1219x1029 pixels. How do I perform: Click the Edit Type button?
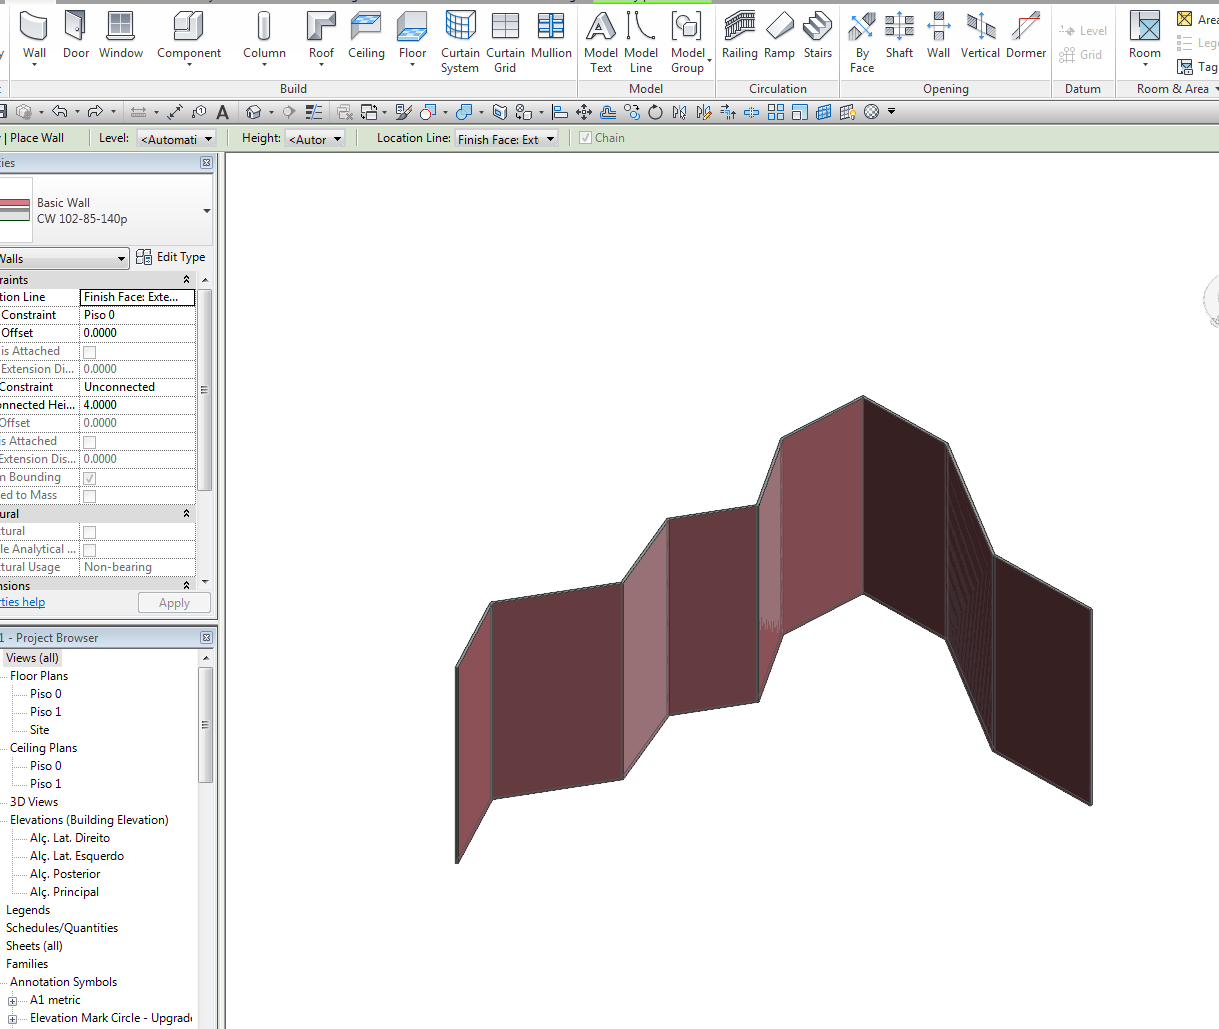pos(171,257)
